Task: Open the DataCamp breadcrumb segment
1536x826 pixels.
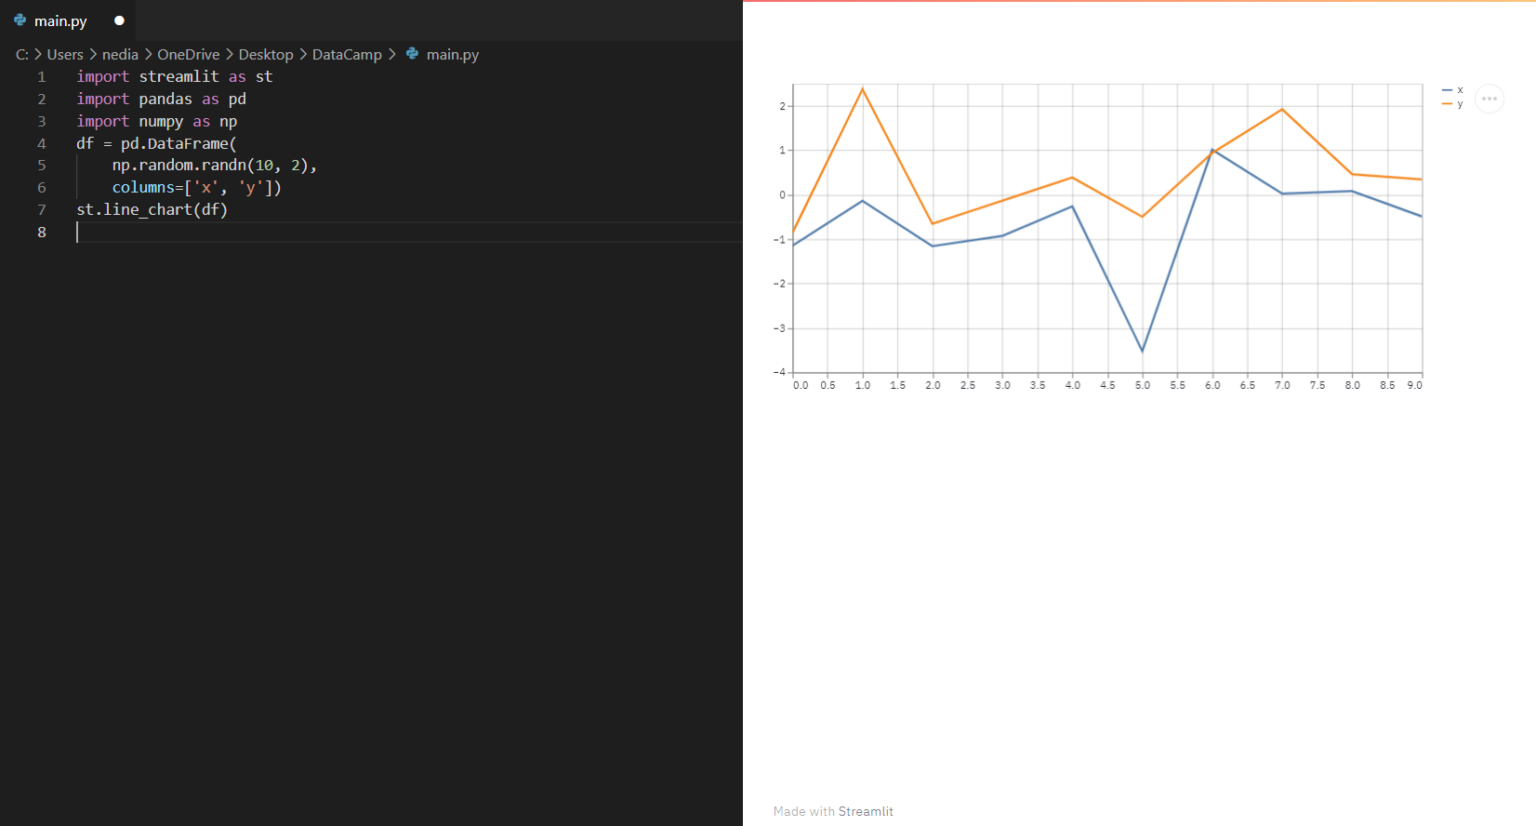Action: [x=347, y=54]
